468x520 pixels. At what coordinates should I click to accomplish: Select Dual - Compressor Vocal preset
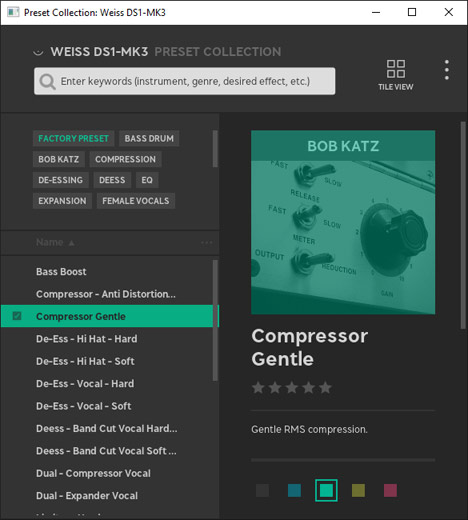[107, 473]
